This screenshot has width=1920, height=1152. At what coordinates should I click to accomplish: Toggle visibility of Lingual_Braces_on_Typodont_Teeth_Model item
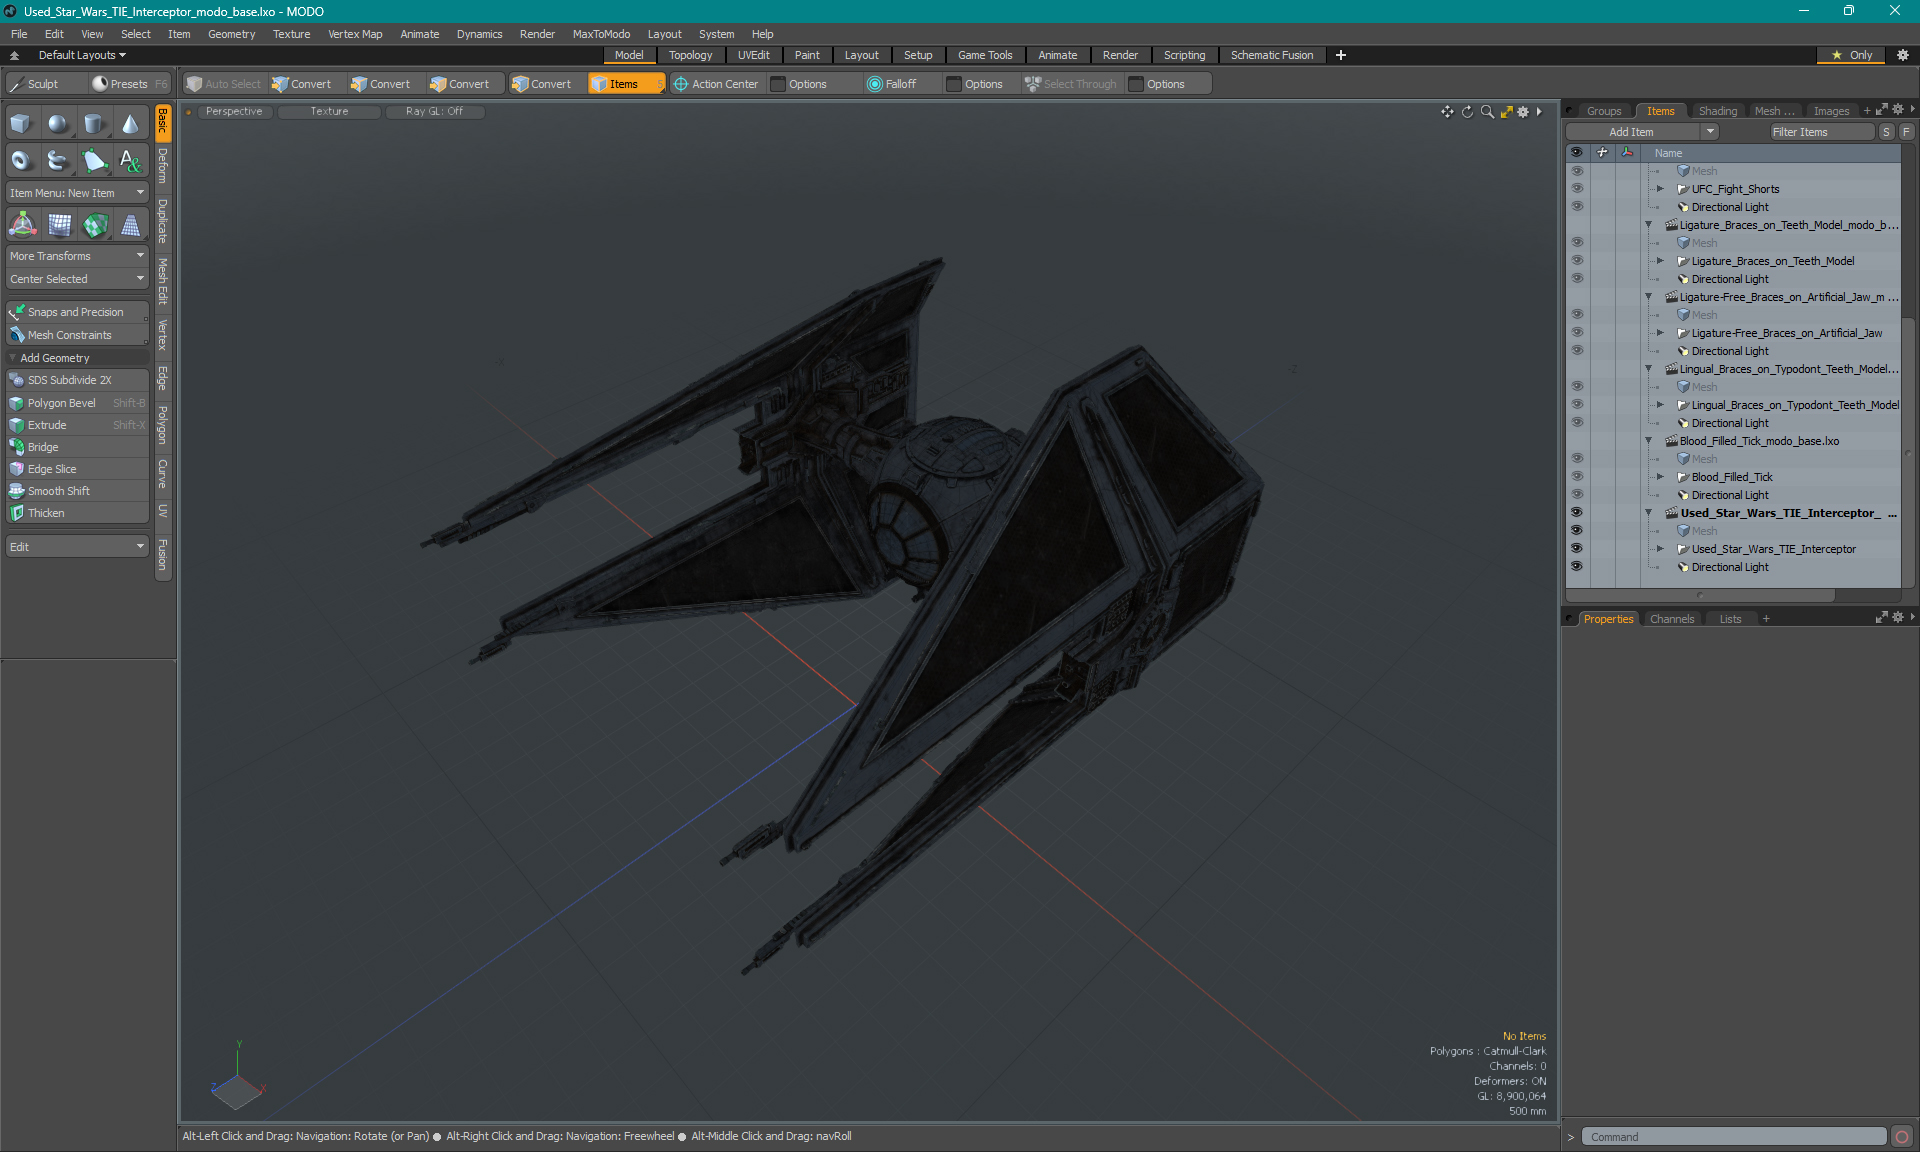point(1577,405)
